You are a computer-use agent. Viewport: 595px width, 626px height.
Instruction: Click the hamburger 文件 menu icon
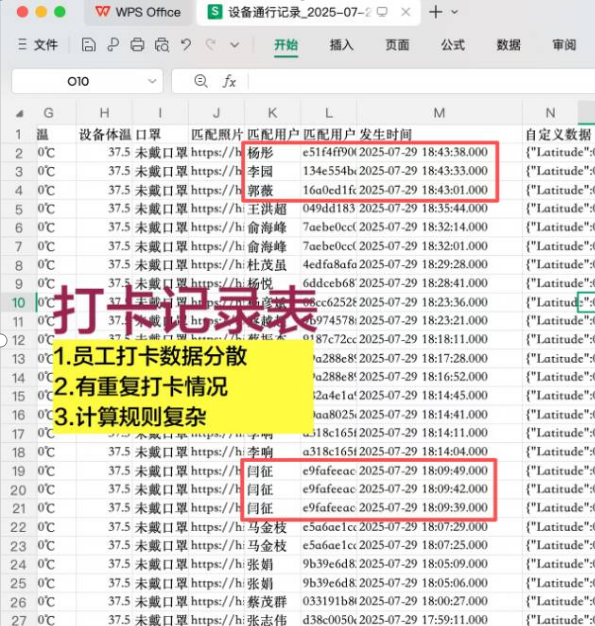[x=22, y=44]
